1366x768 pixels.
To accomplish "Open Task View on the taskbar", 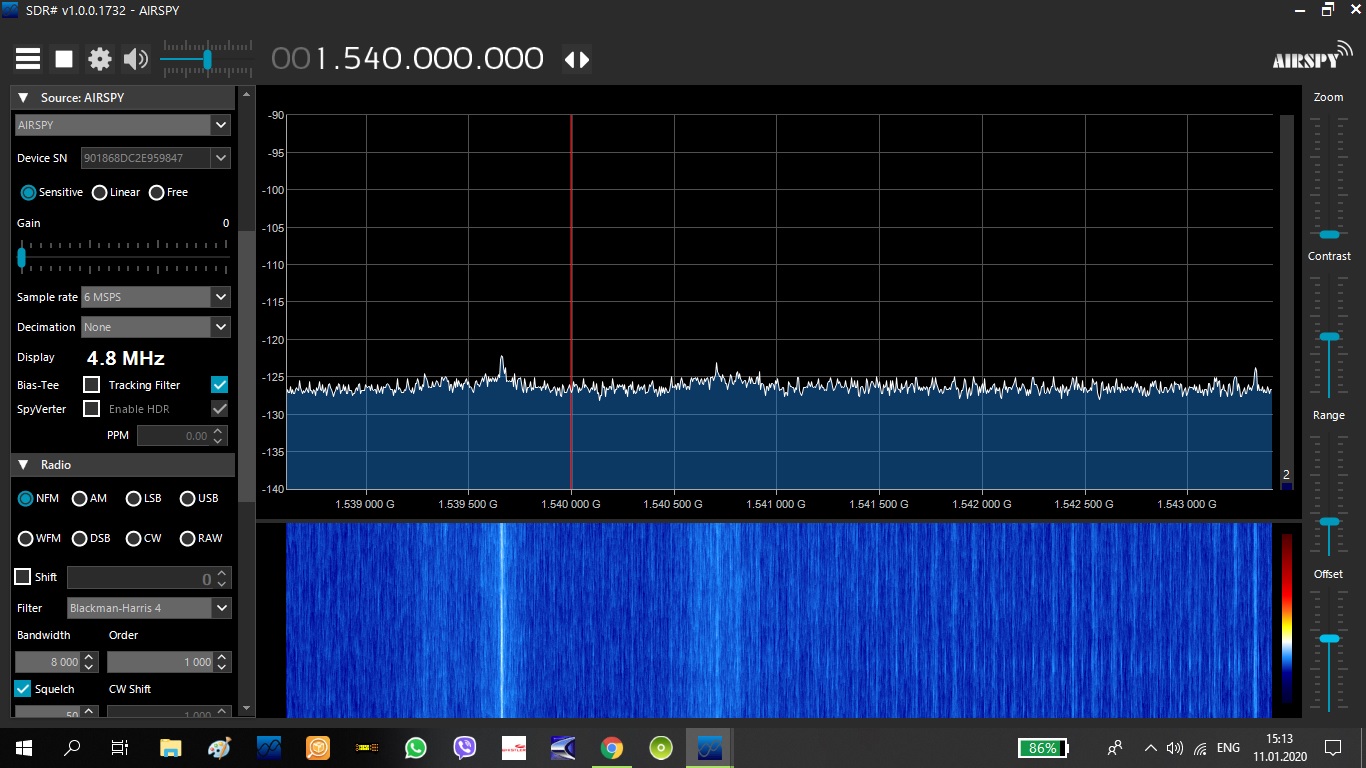I will 120,747.
